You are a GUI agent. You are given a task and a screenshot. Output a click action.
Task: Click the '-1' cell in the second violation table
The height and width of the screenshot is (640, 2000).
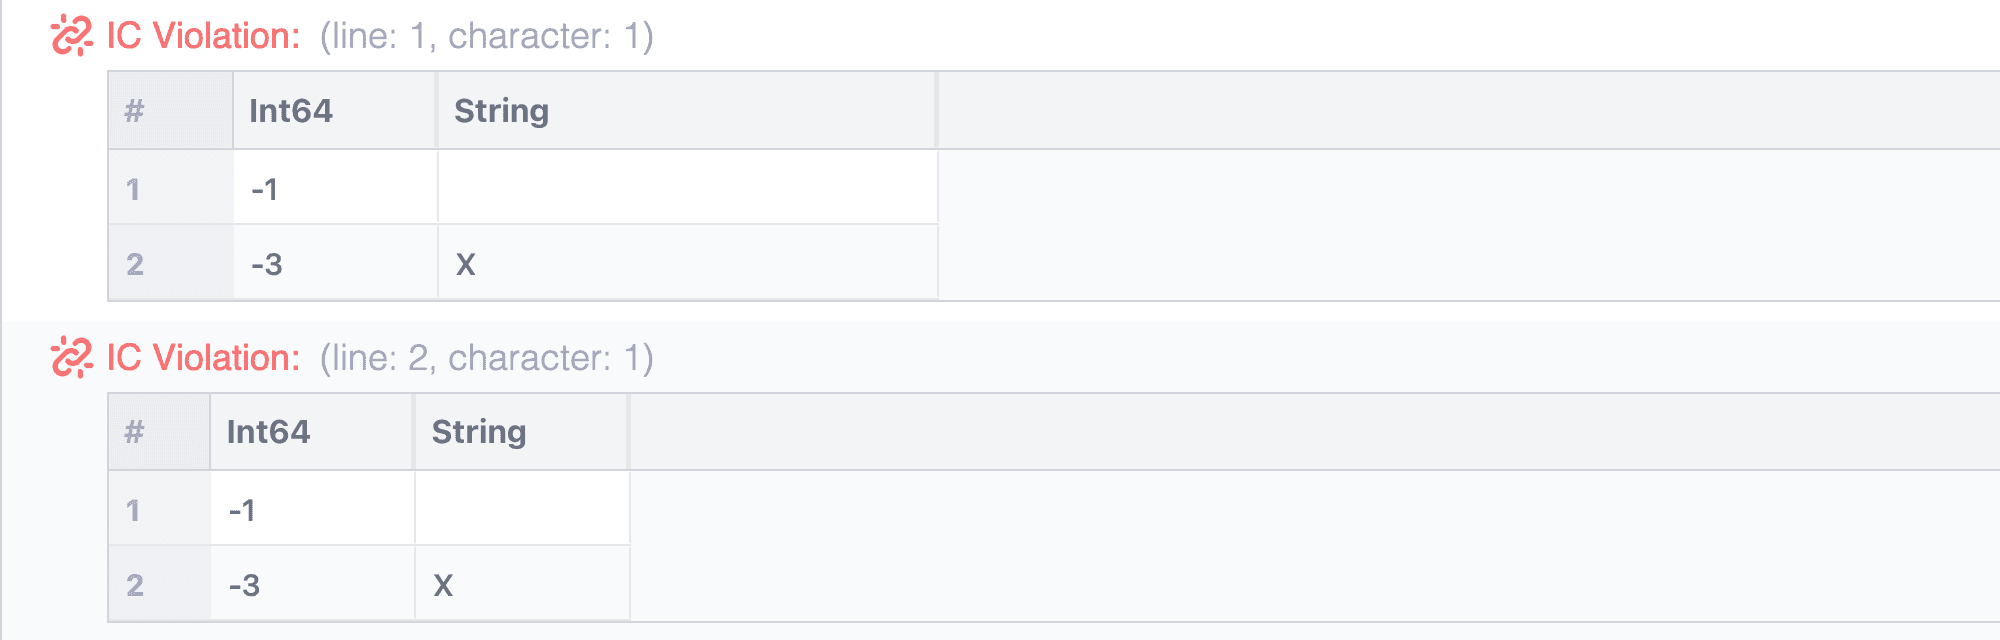242,510
